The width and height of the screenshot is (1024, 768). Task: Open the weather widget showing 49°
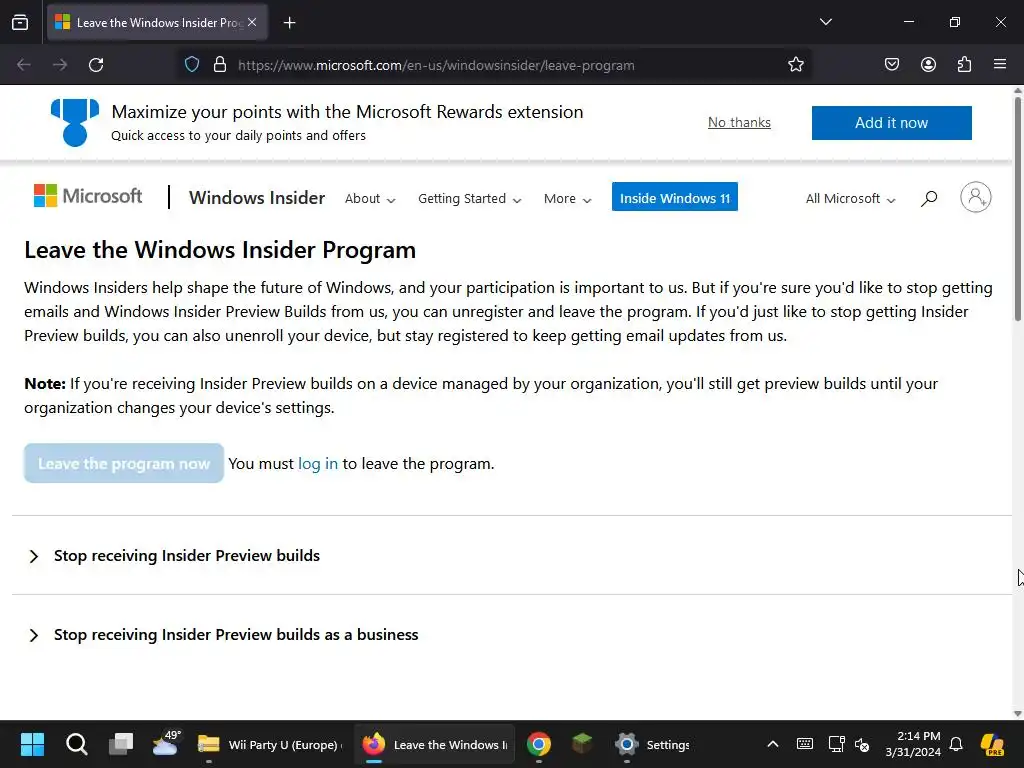pos(166,743)
